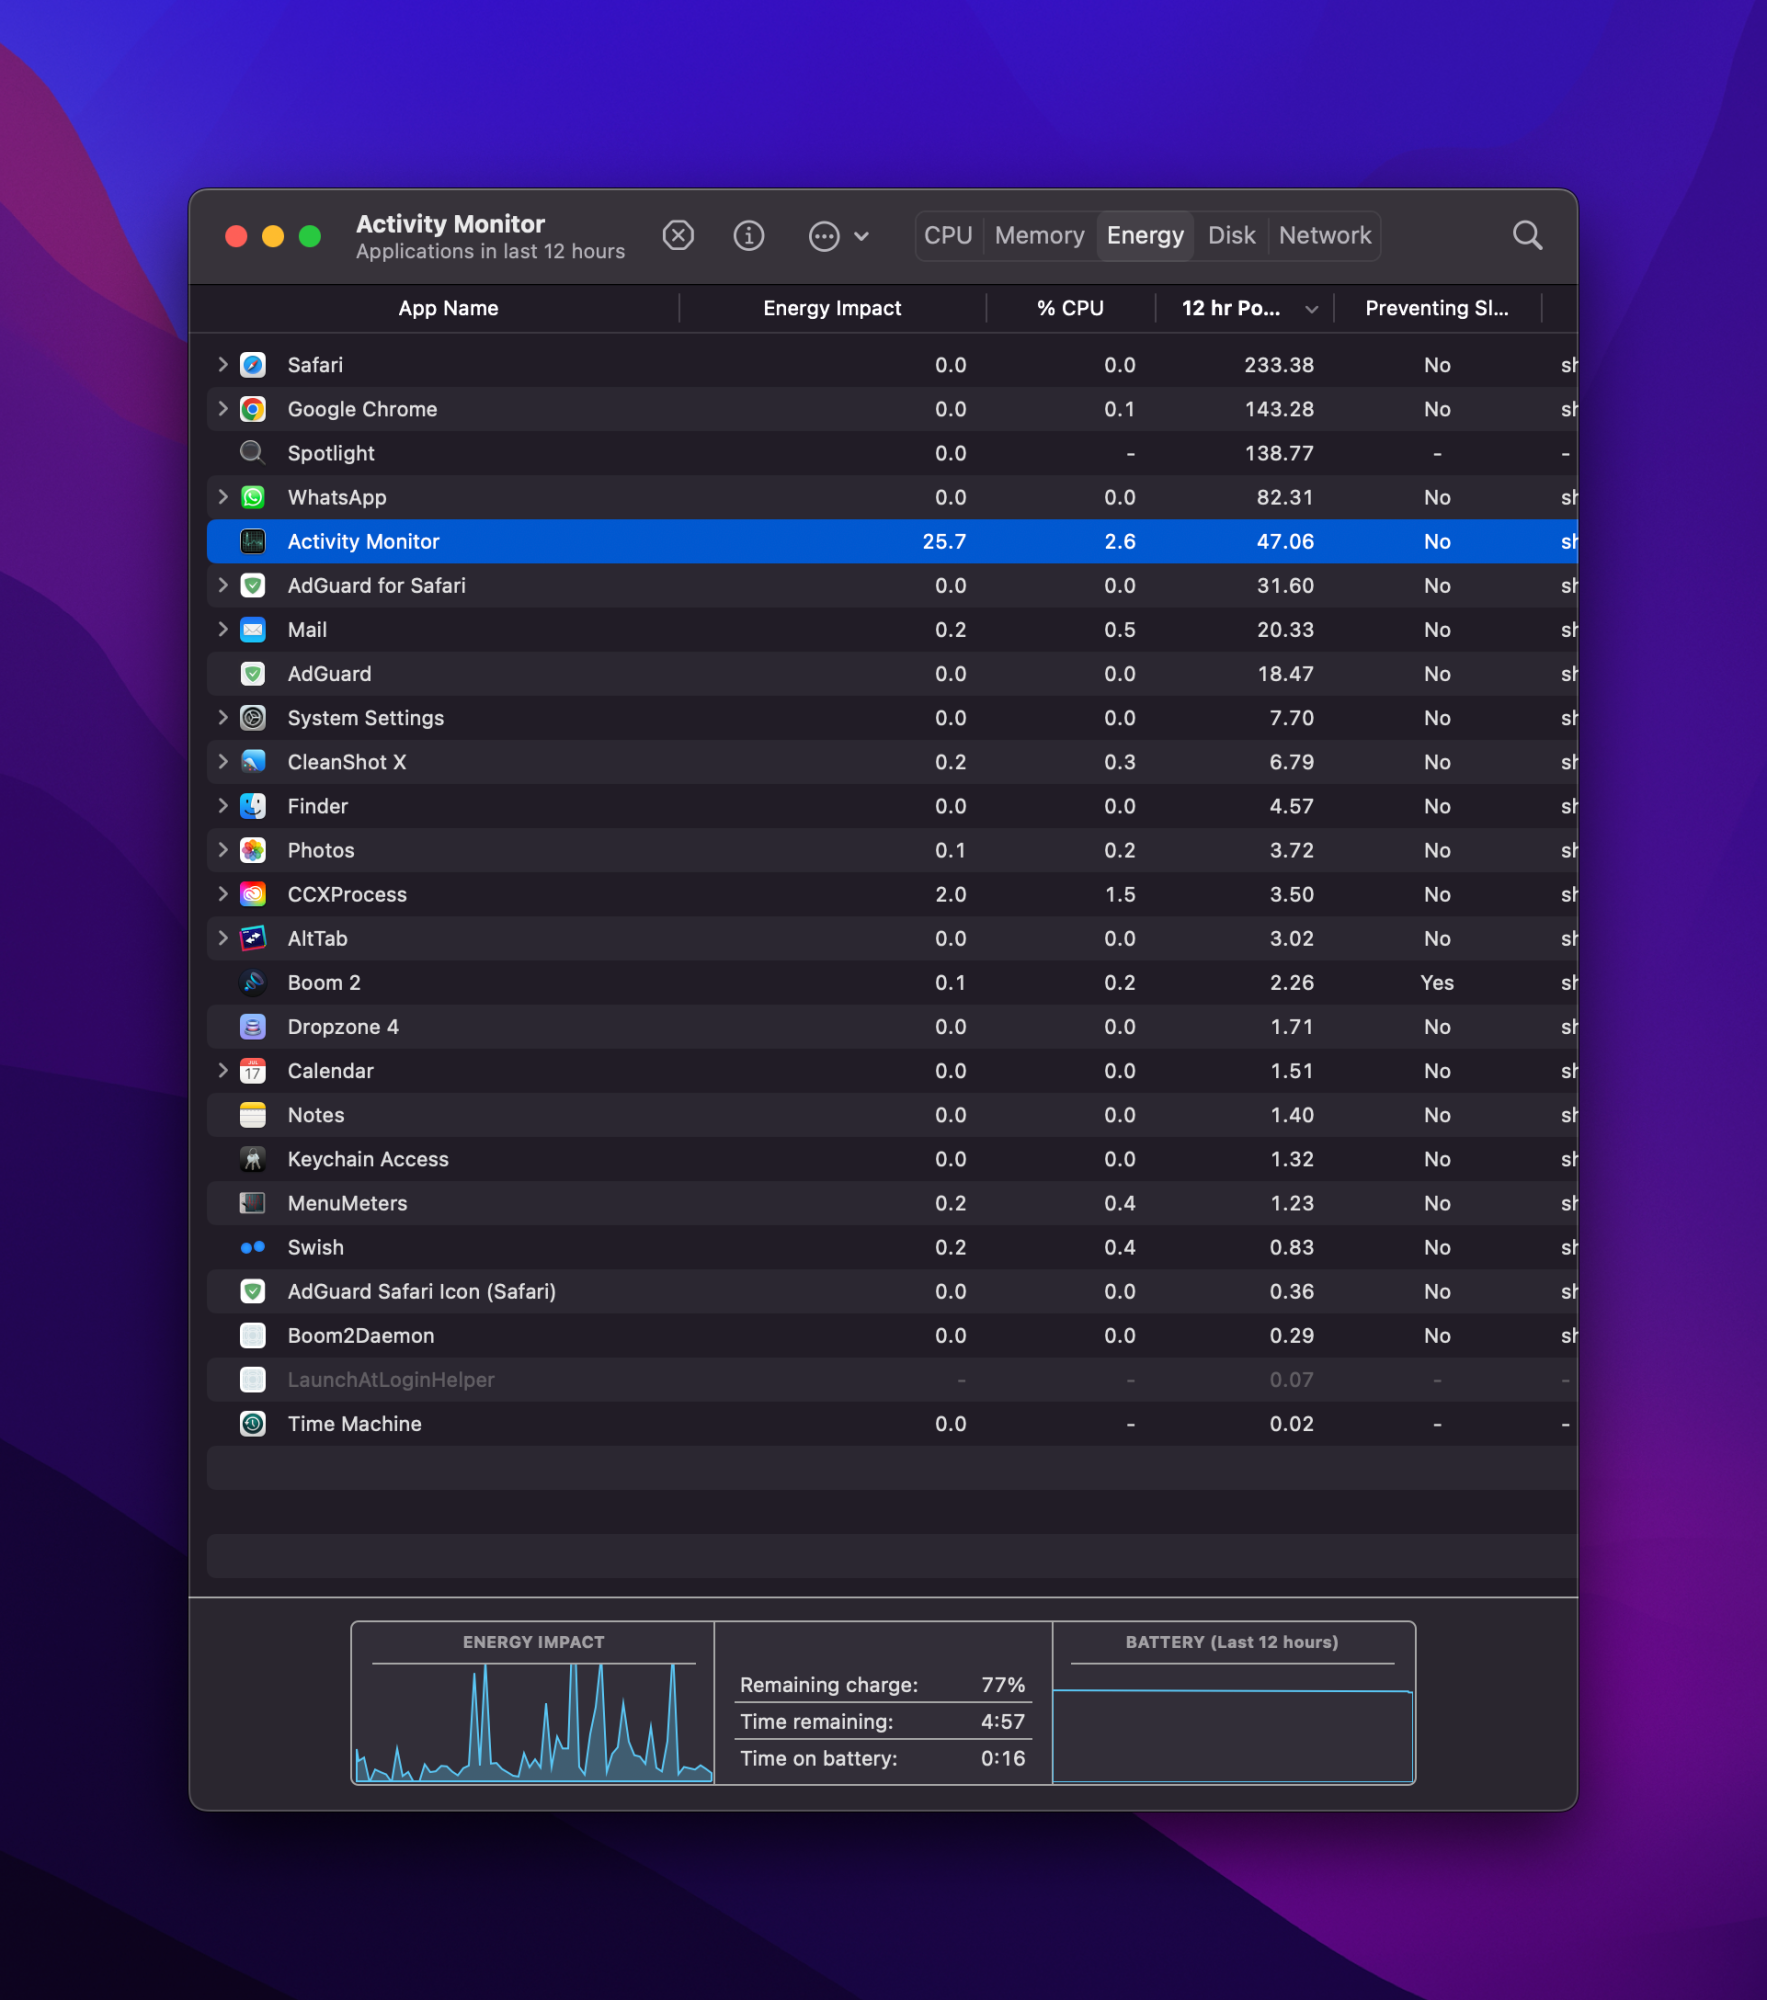Click the Finder face icon
The height and width of the screenshot is (2000, 1767).
click(x=253, y=806)
